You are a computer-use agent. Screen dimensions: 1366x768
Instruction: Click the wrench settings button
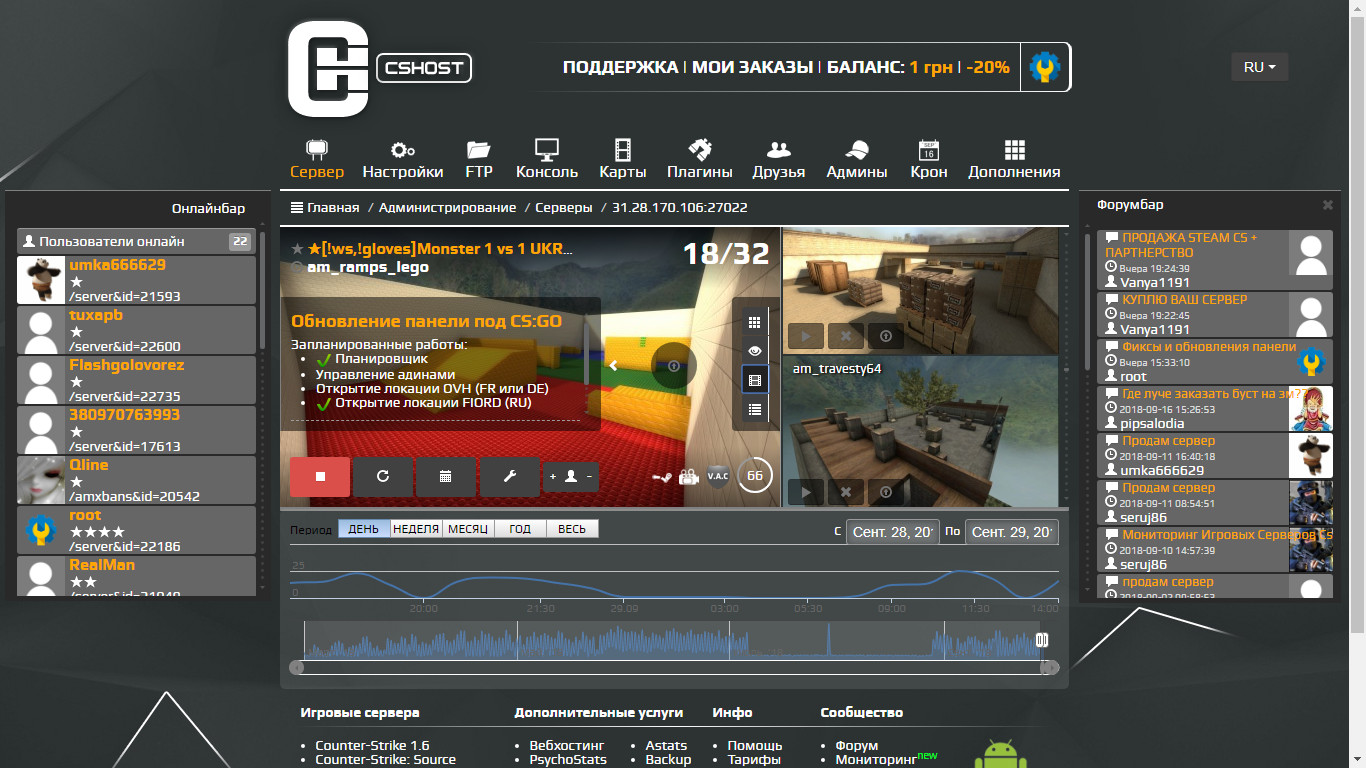509,477
